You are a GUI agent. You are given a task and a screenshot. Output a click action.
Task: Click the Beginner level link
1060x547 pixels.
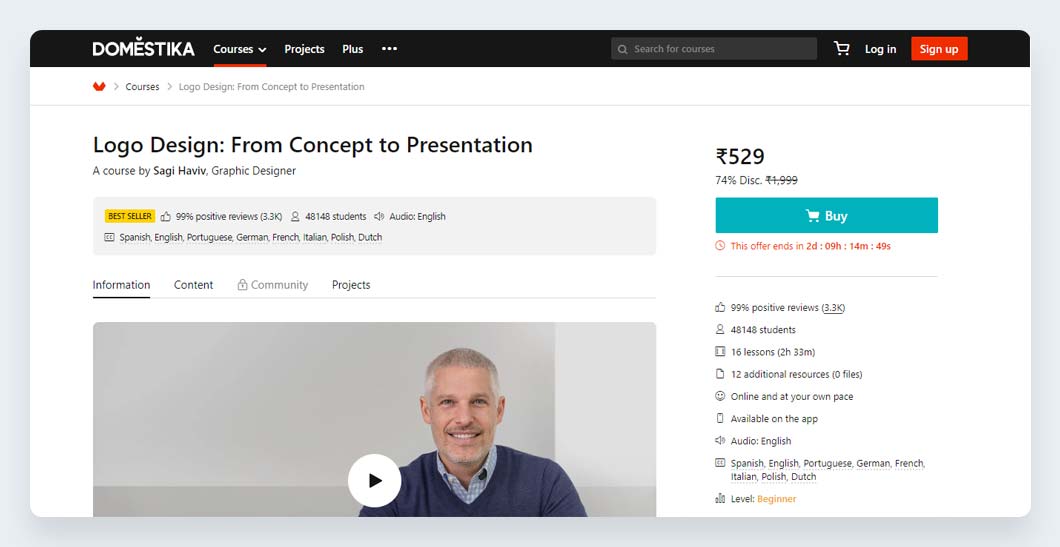pyautogui.click(x=777, y=499)
